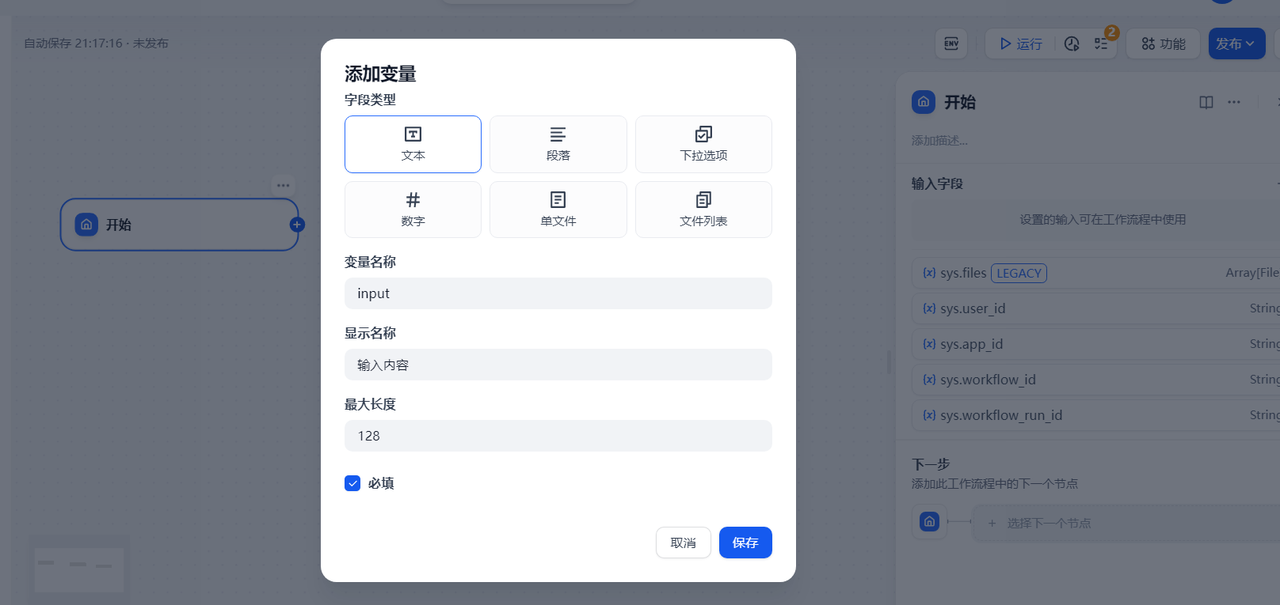Click the sys.workflow_run_id variable row
Image resolution: width=1280 pixels, height=605 pixels.
[1096, 415]
